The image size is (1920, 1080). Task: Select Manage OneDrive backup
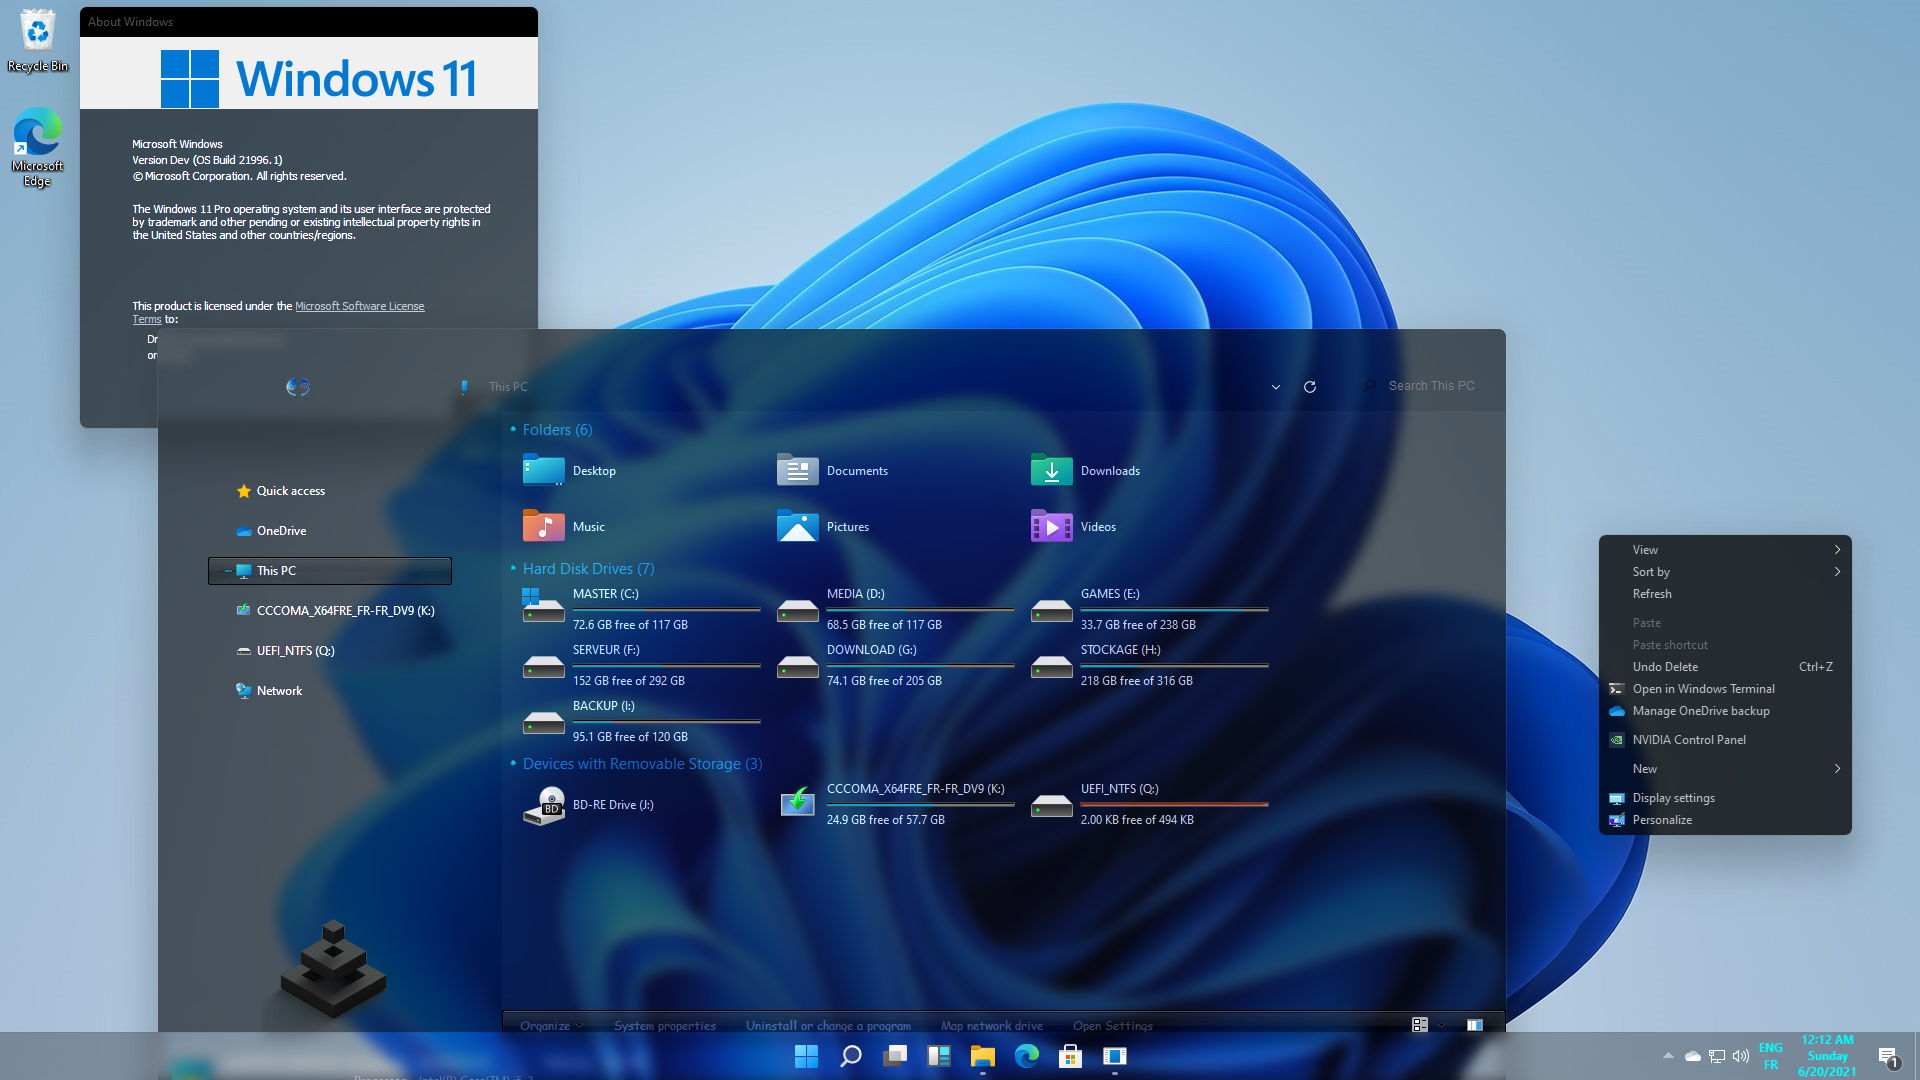point(1725,711)
